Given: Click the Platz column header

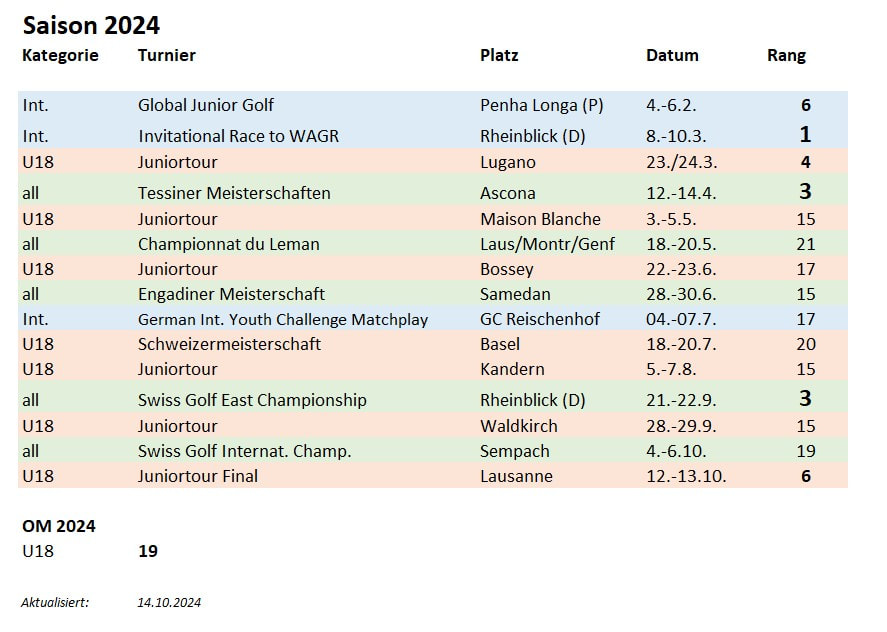Looking at the screenshot, I should (499, 55).
